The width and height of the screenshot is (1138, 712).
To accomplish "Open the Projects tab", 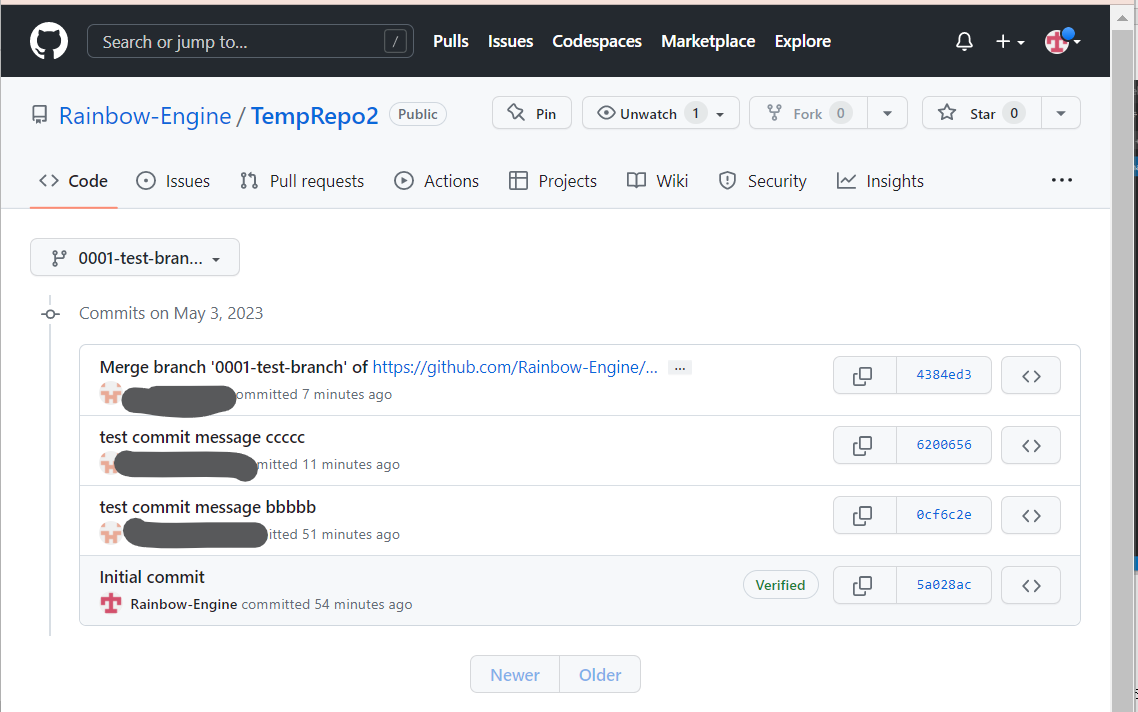I will point(553,181).
